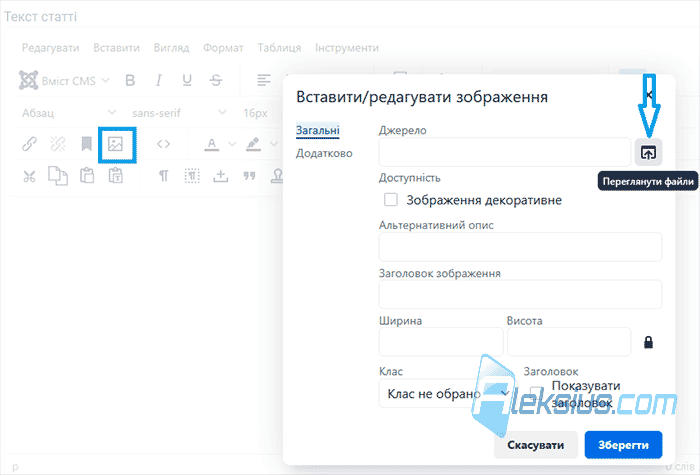
Task: Click the Заголовок зображення input field
Action: pyautogui.click(x=520, y=294)
